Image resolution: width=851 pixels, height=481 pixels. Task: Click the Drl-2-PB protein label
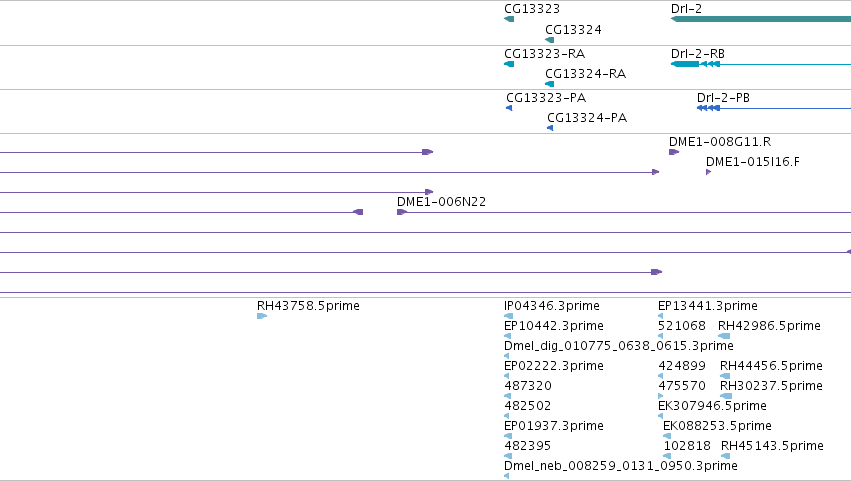(x=723, y=98)
